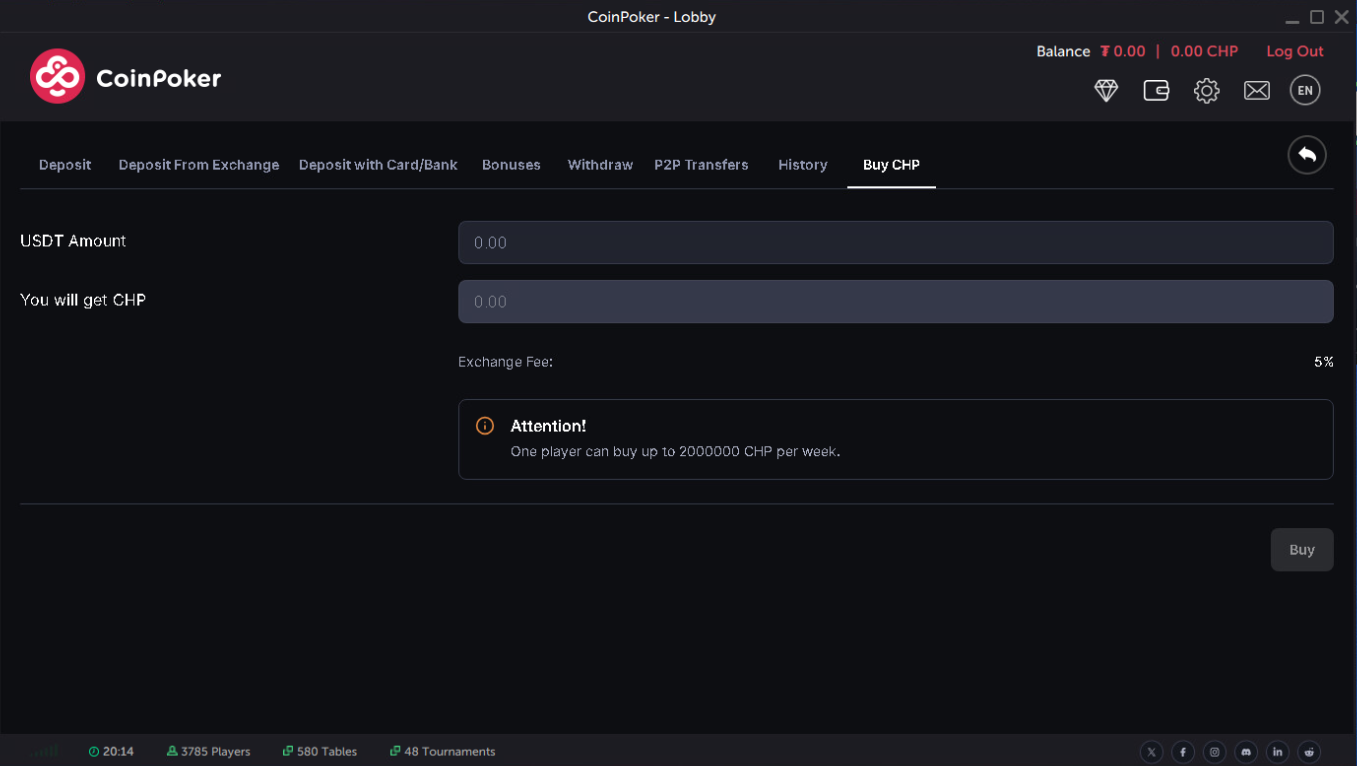Click the connection signal bars indicator
Screen dimensions: 1357x766
[x=45, y=751]
